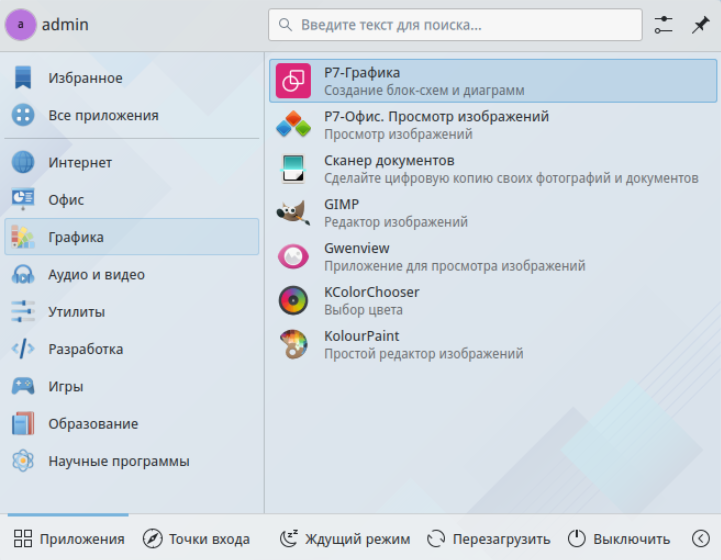Select the Избранное category
Viewport: 721px width, 560px height.
tap(132, 78)
